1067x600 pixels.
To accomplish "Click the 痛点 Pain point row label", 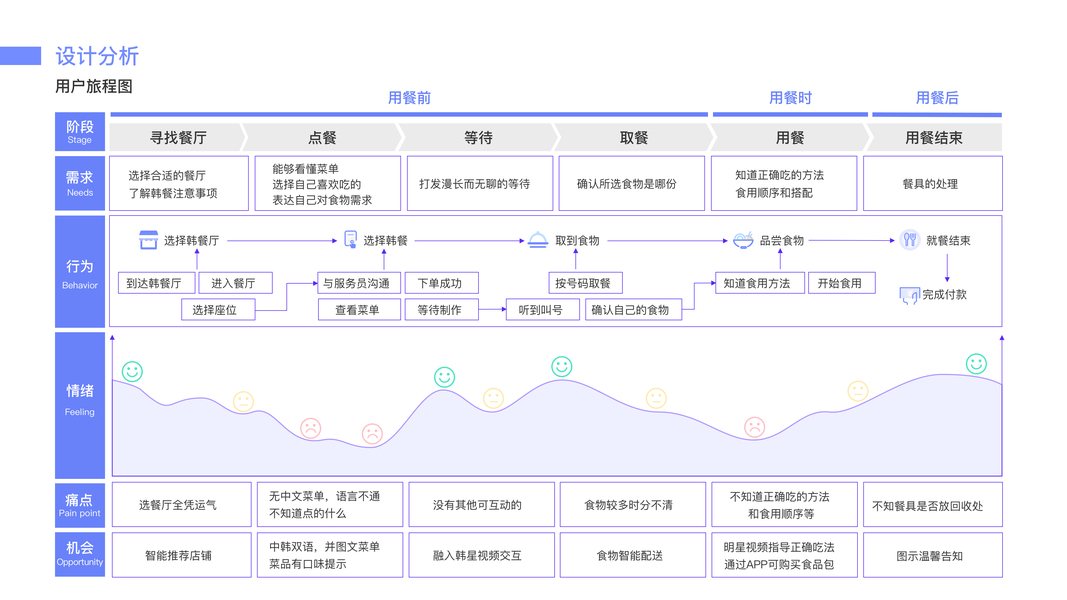I will click(80, 505).
